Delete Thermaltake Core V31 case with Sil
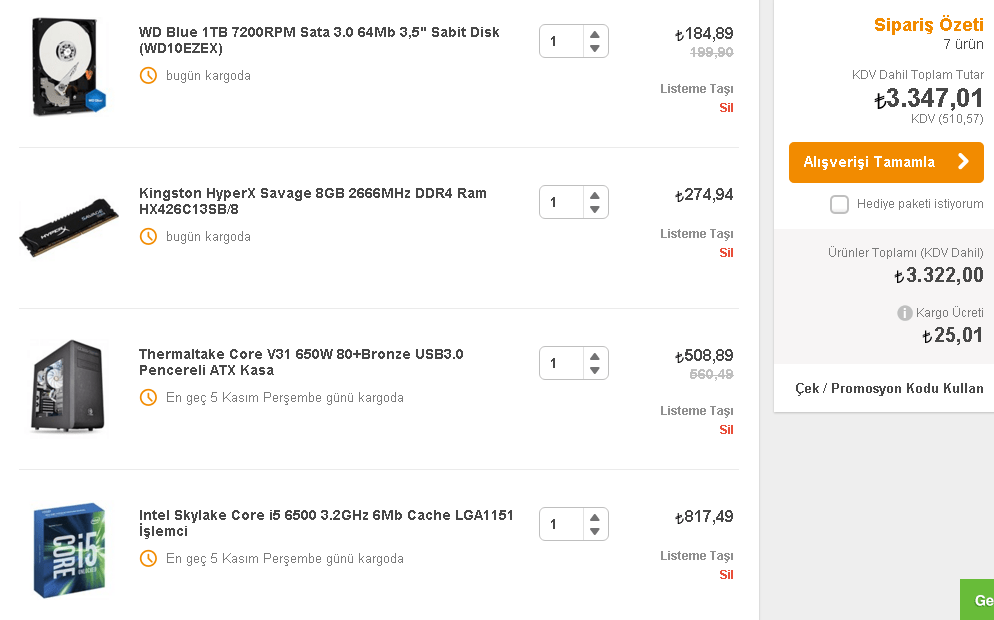Image resolution: width=994 pixels, height=620 pixels. tap(726, 430)
